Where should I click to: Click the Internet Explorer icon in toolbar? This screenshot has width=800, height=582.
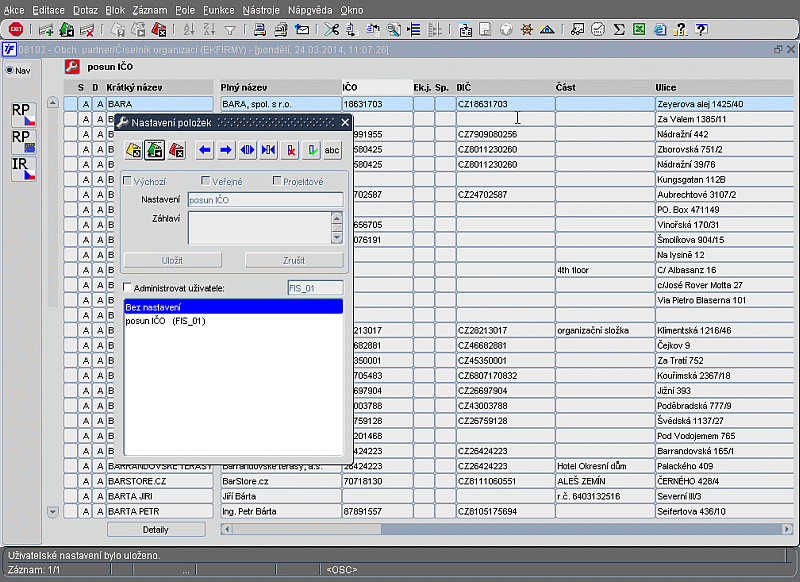tap(660, 30)
